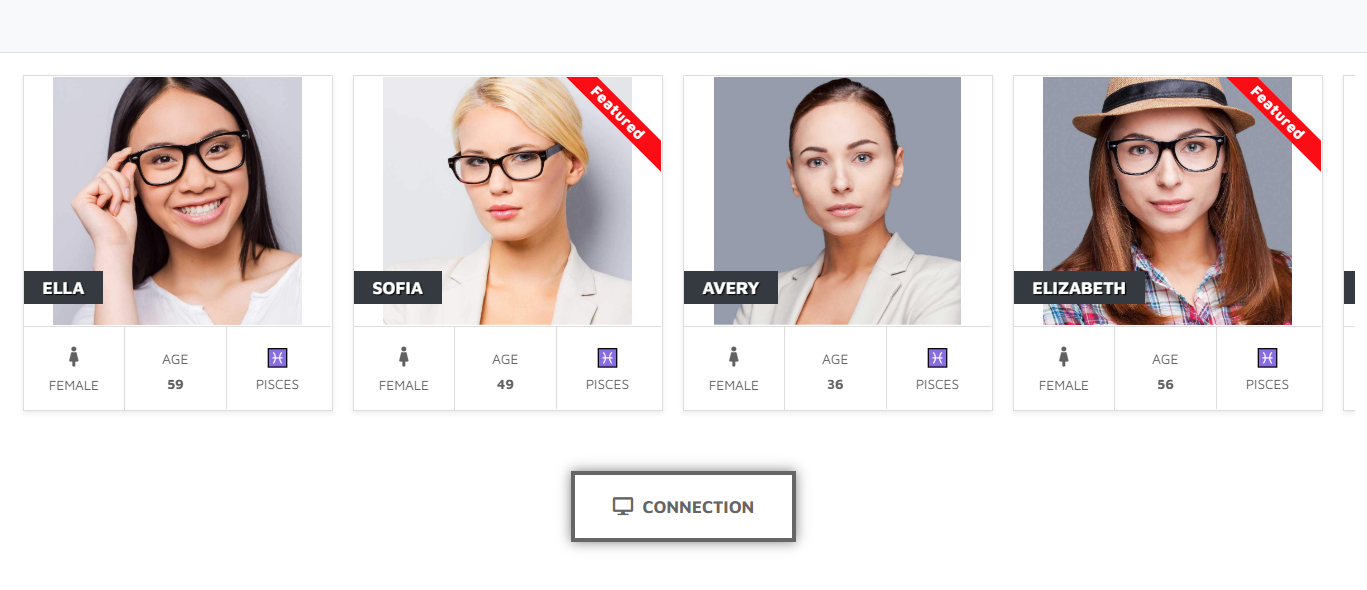Click the ELIZABETH name label
This screenshot has width=1367, height=590.
1079,288
